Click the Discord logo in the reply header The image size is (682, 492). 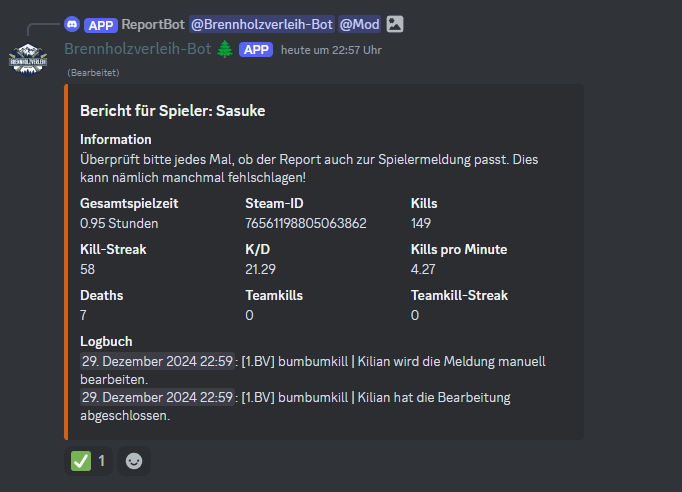(71, 24)
